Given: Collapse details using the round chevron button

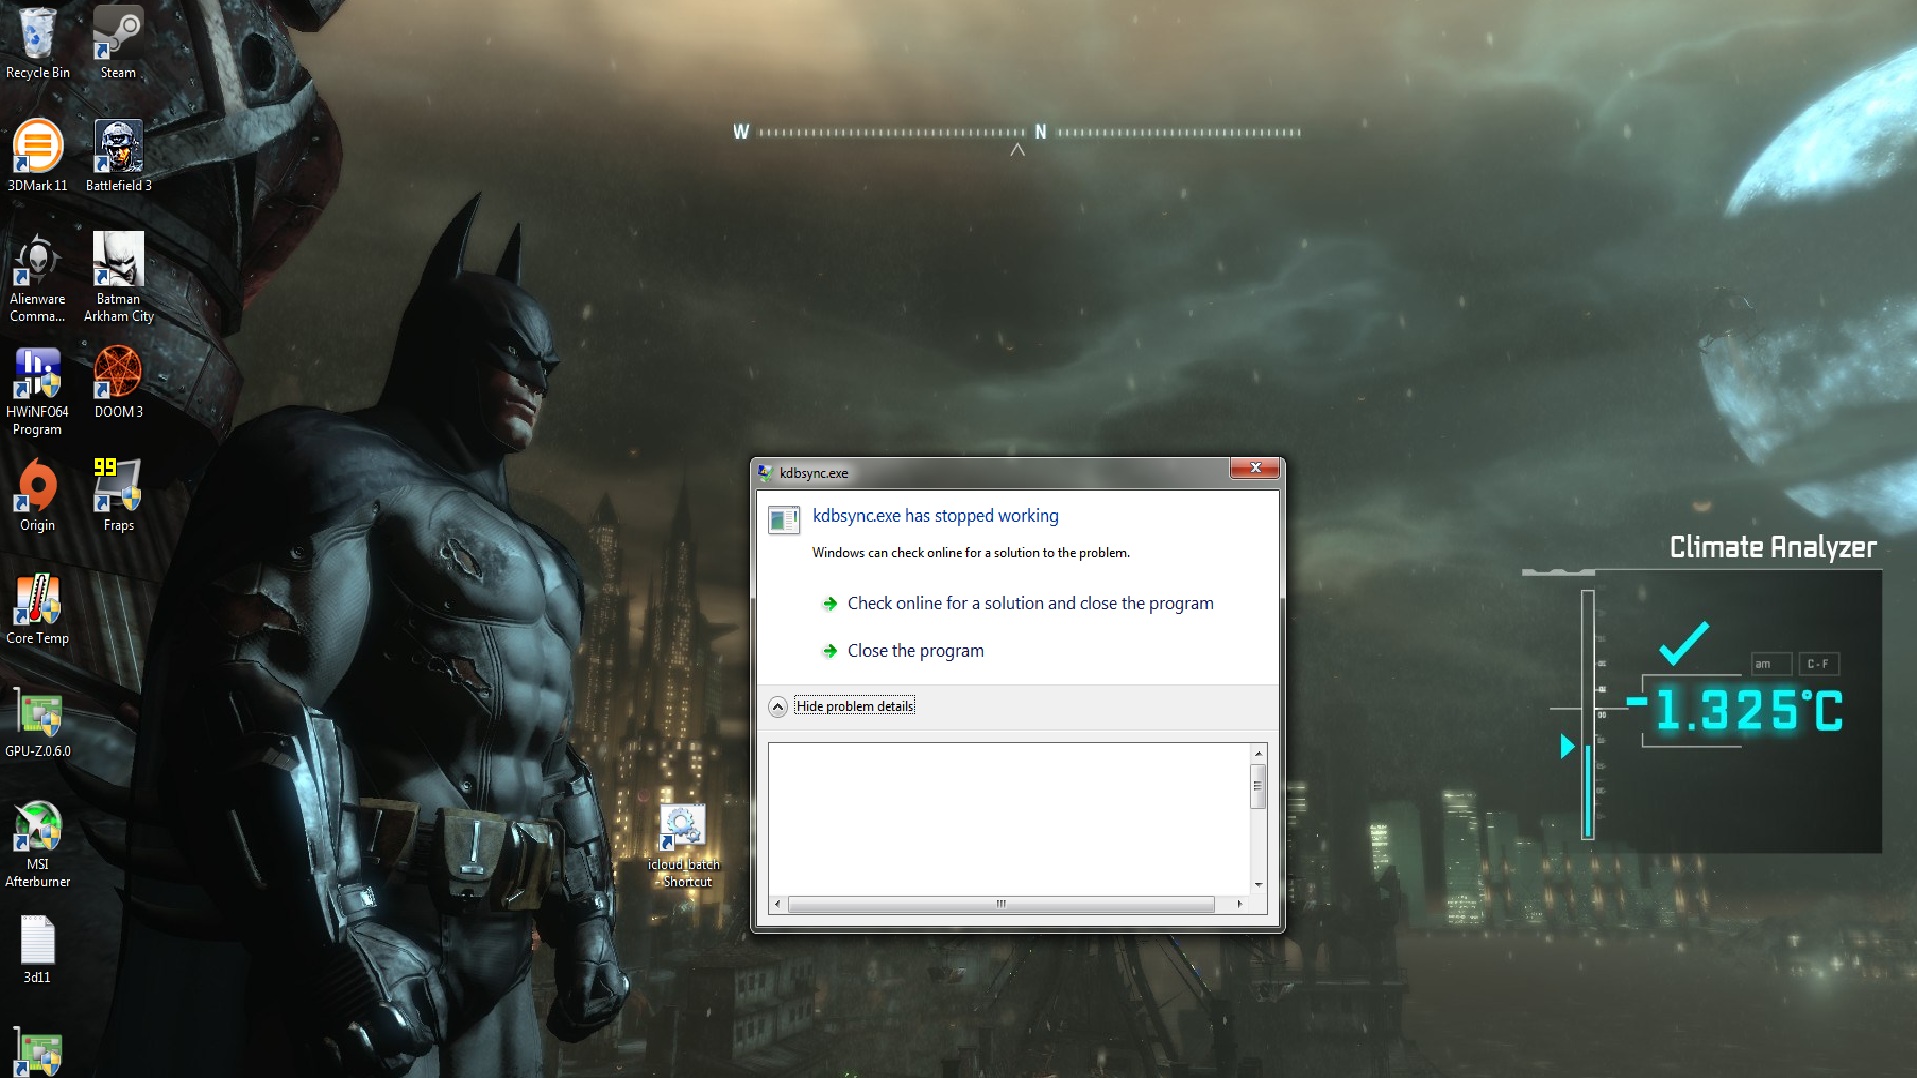Looking at the screenshot, I should 777,707.
